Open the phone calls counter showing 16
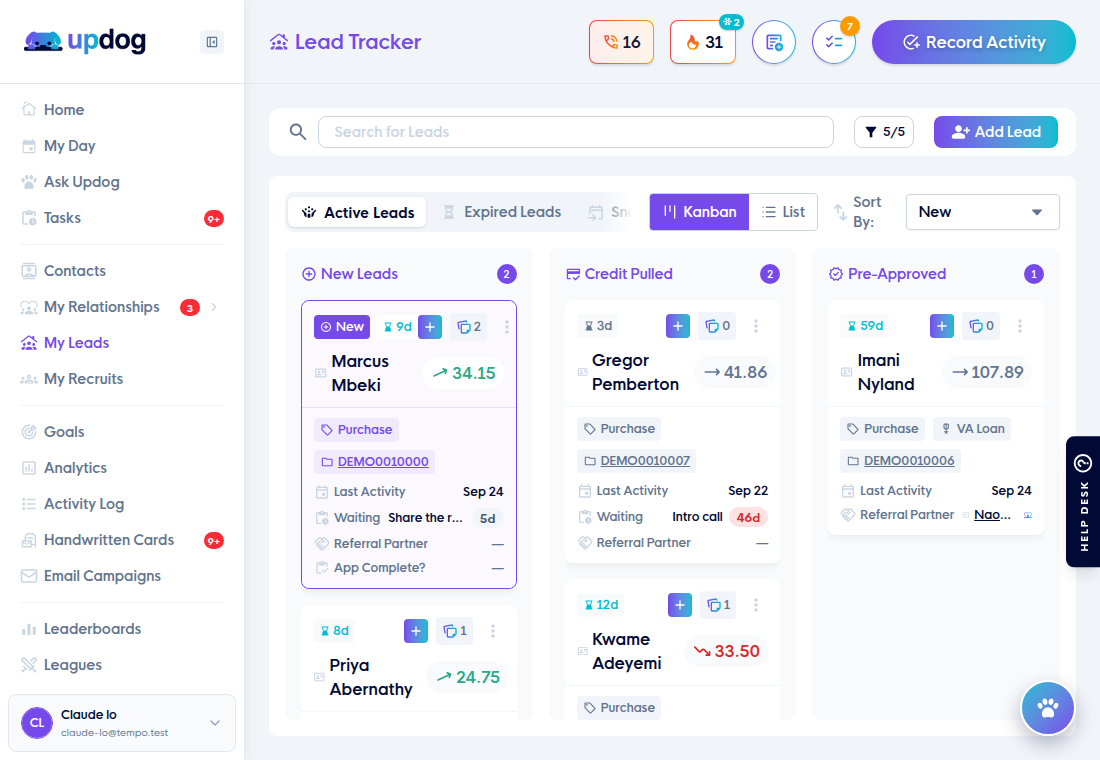 [x=622, y=42]
